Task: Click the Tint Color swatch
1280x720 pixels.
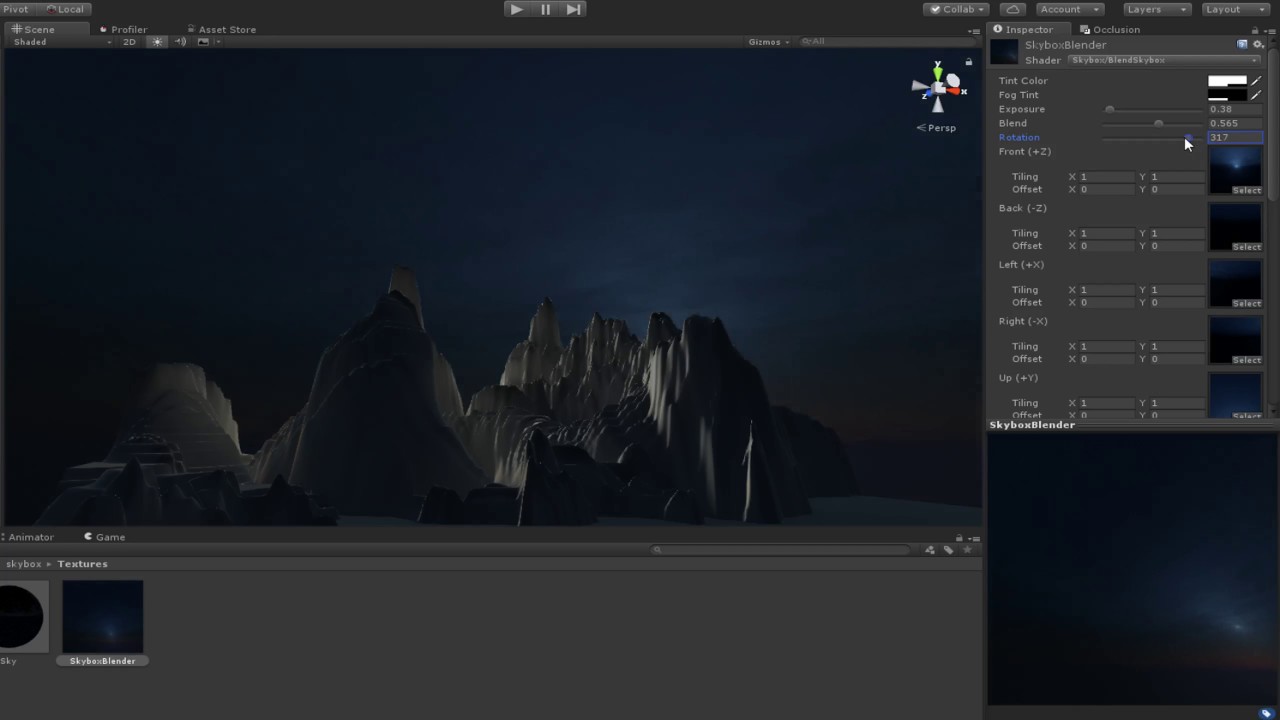Action: (1227, 81)
